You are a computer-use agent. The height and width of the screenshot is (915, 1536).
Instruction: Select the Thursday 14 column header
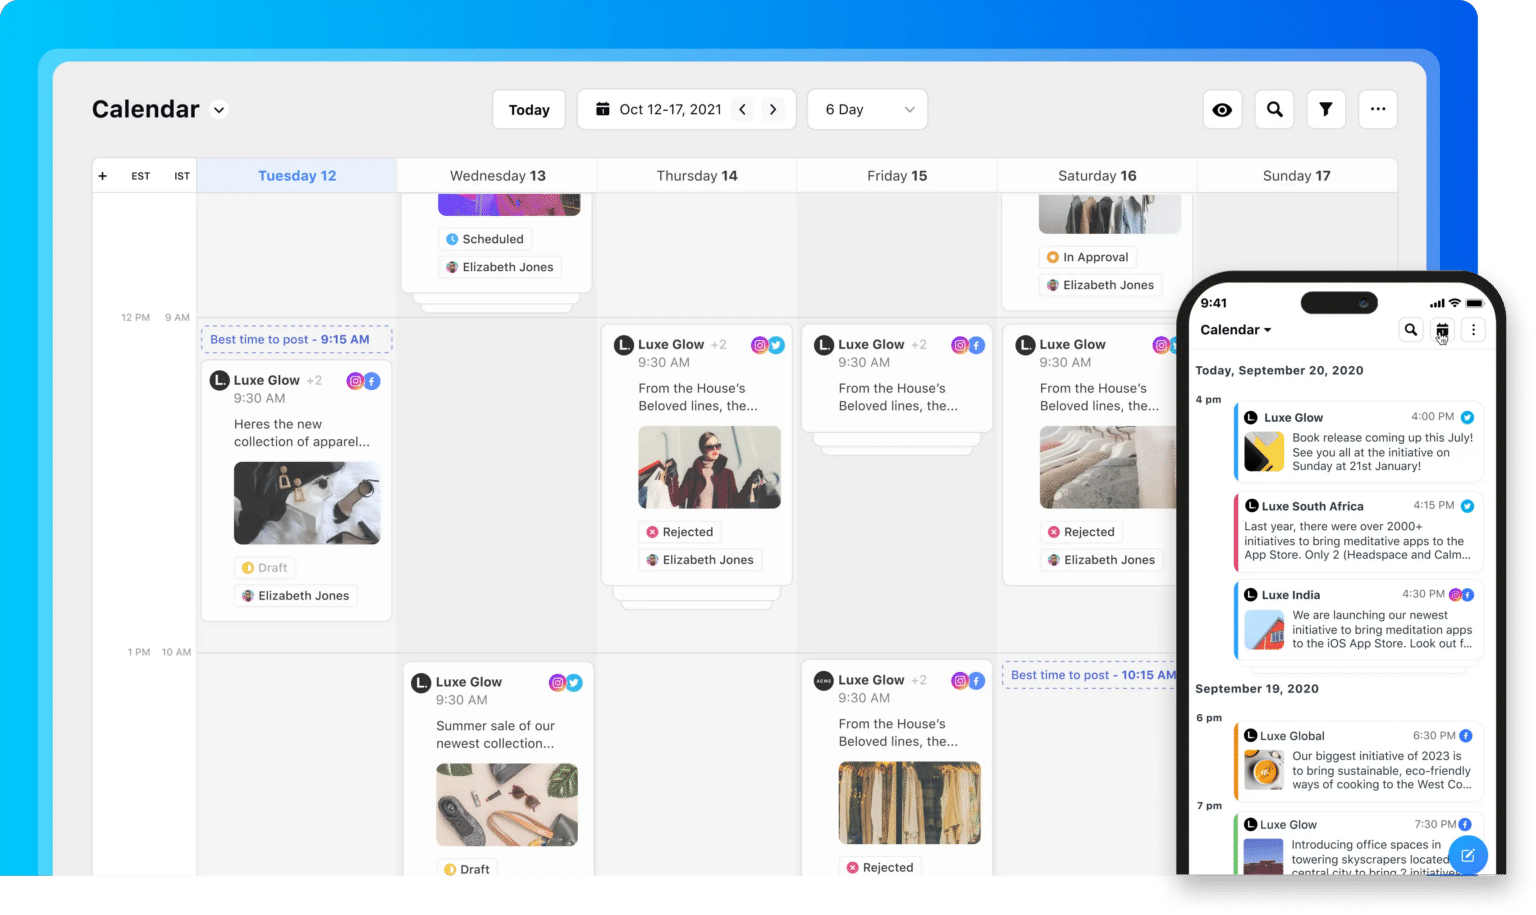[x=697, y=176]
